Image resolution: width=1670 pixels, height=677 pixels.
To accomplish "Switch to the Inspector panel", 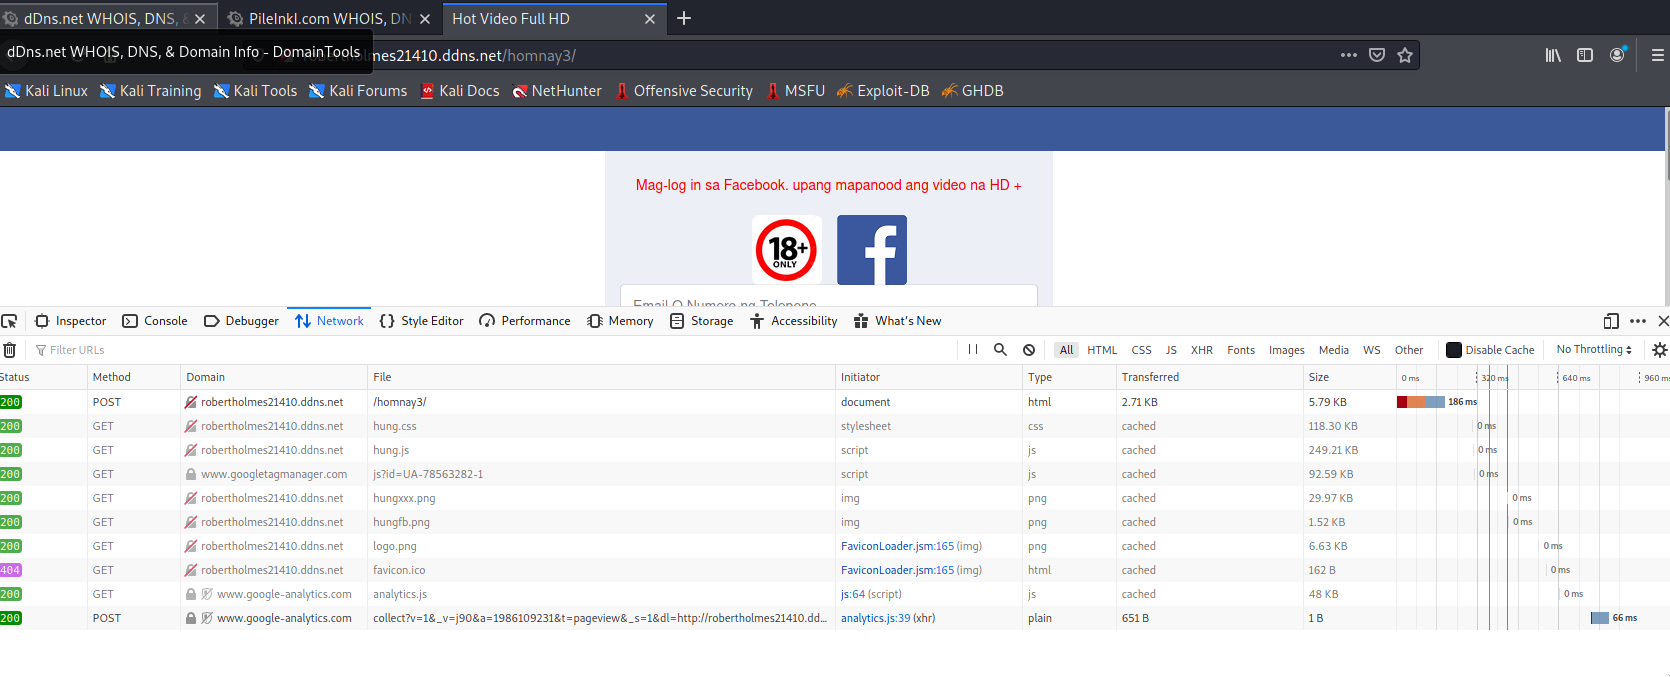I will (71, 321).
